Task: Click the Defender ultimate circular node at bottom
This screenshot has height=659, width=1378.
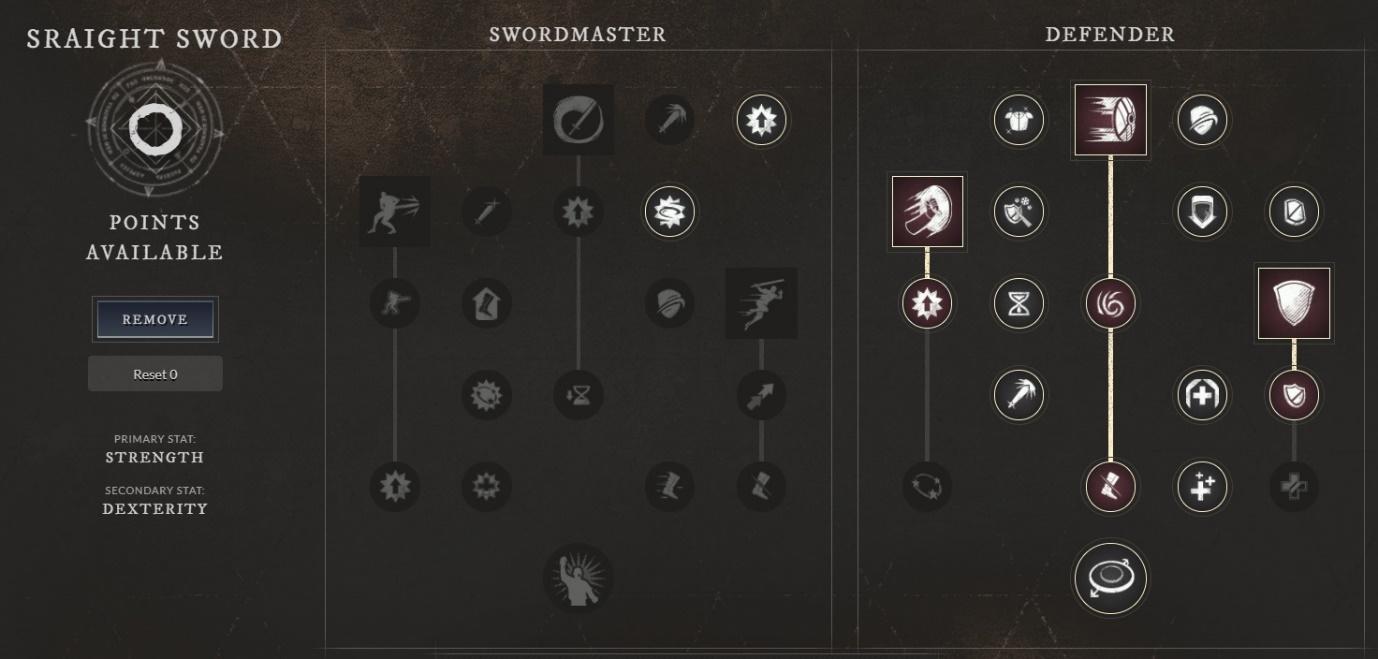Action: 1110,578
